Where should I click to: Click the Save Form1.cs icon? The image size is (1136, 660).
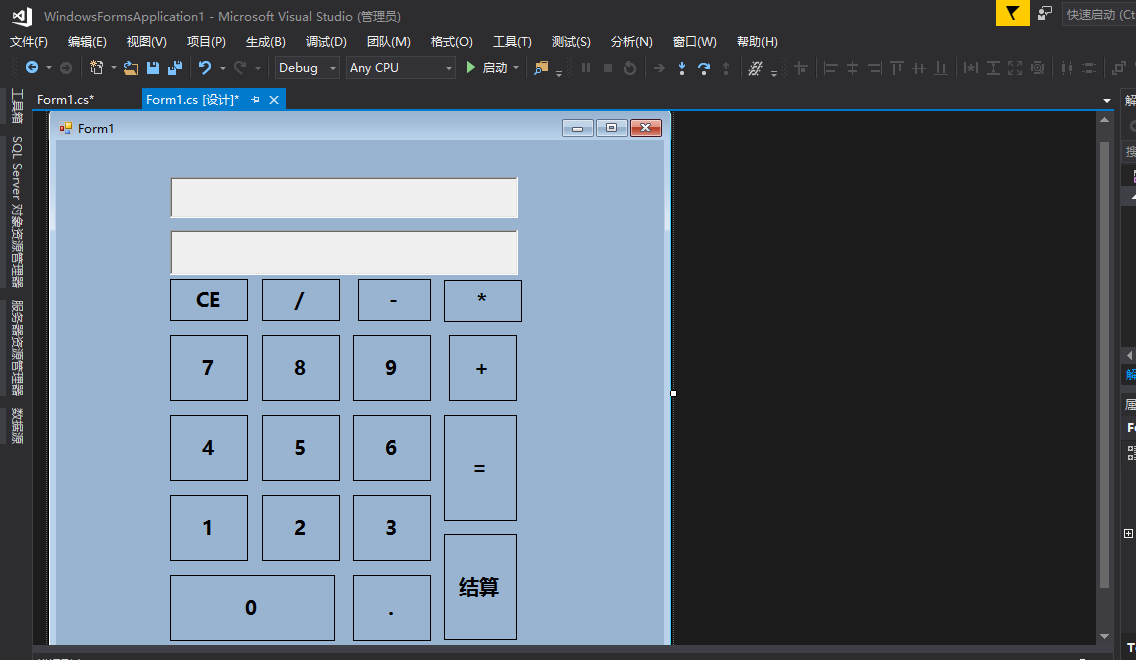[x=153, y=68]
